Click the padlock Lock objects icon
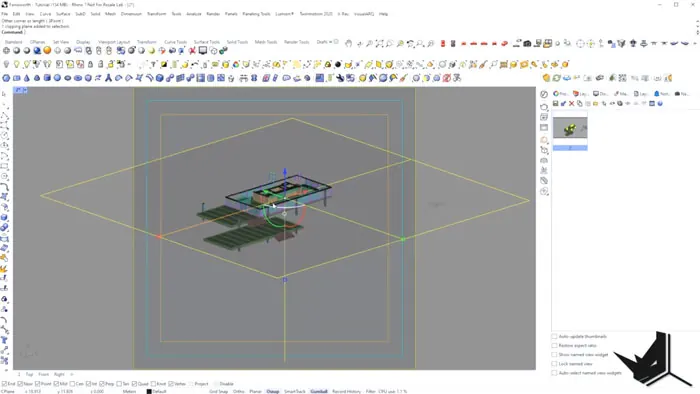The image size is (700, 394). tap(91, 64)
